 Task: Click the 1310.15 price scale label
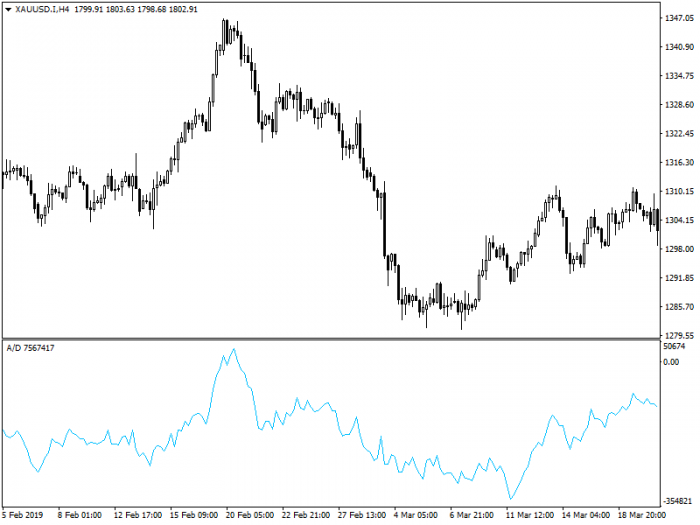click(x=679, y=191)
